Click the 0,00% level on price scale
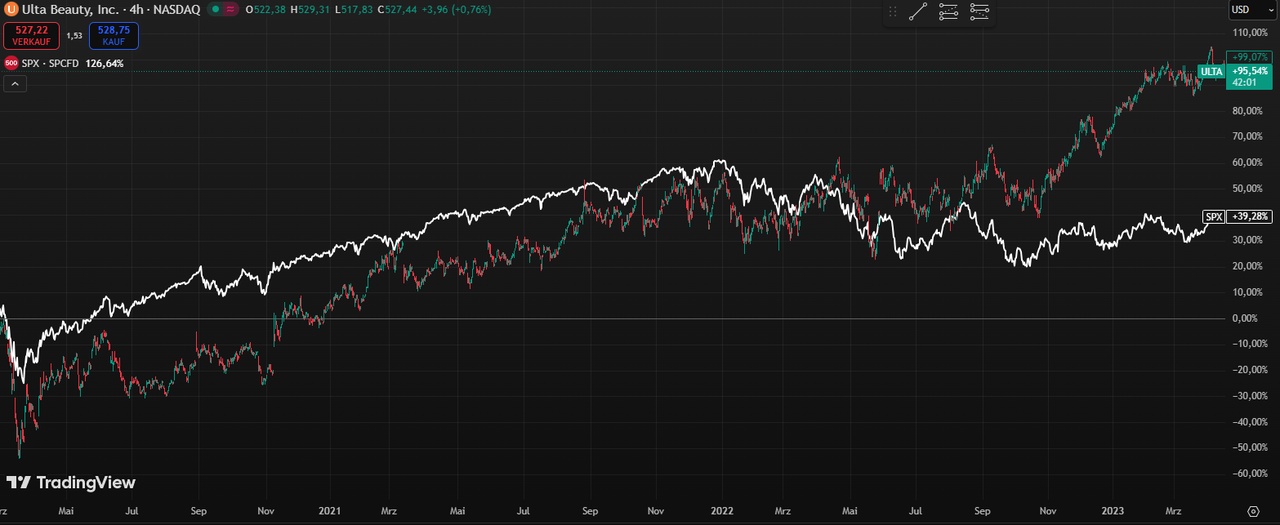 click(x=1245, y=319)
